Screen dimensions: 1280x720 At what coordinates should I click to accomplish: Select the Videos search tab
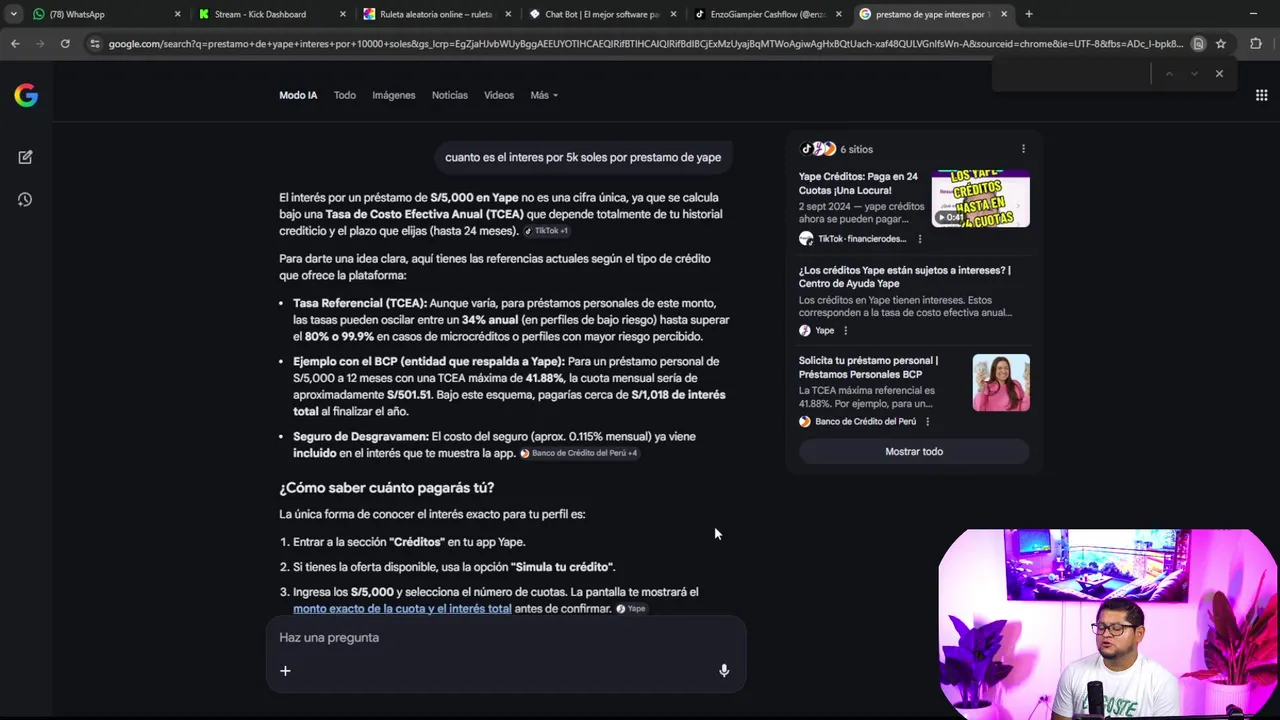[499, 95]
